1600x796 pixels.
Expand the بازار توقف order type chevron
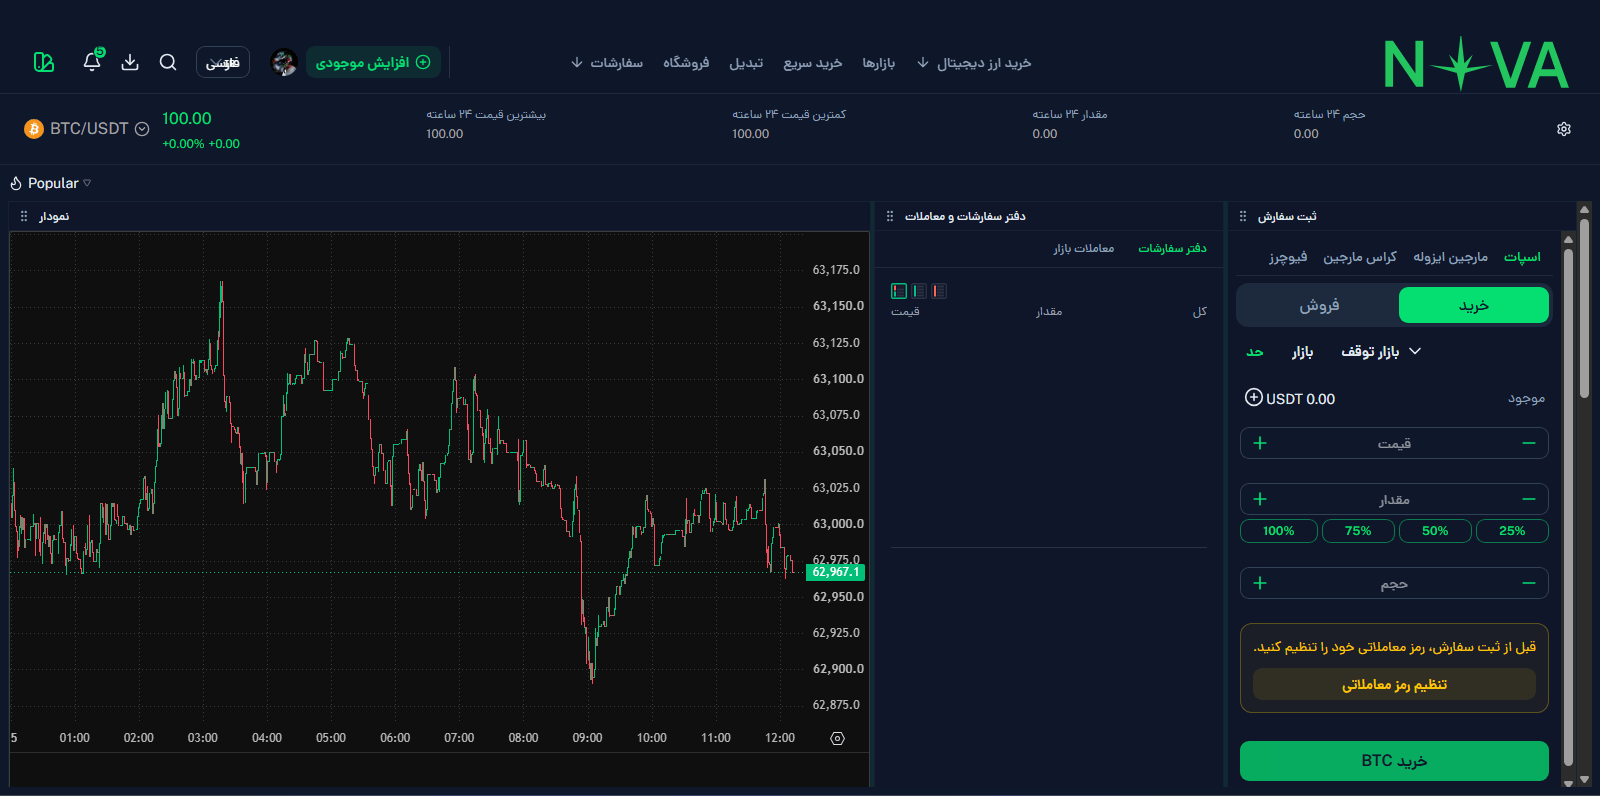pyautogui.click(x=1415, y=351)
